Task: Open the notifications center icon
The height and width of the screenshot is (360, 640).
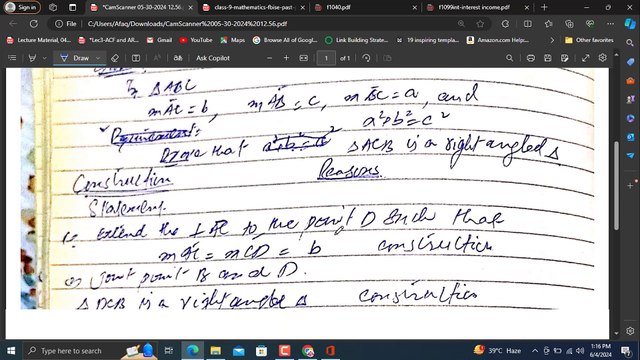Action: [626, 351]
